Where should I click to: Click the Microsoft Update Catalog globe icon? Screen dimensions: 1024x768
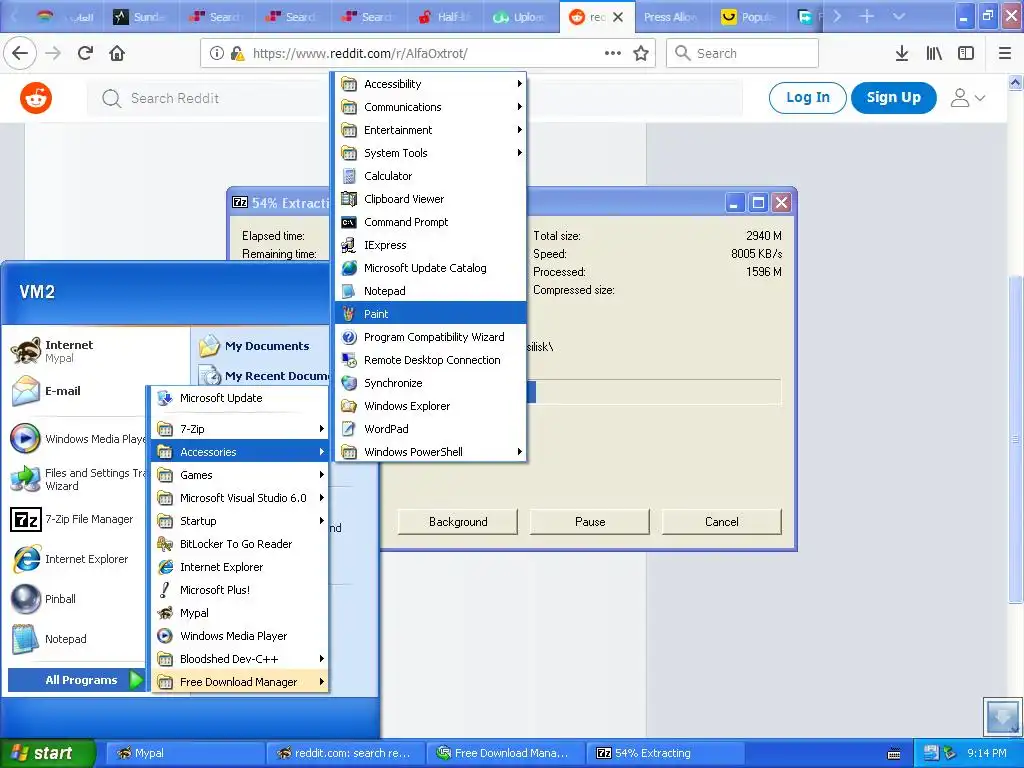(349, 268)
